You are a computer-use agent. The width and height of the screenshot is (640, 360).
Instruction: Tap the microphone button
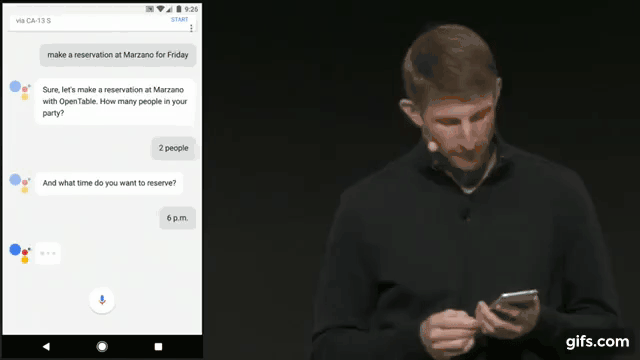tap(102, 300)
